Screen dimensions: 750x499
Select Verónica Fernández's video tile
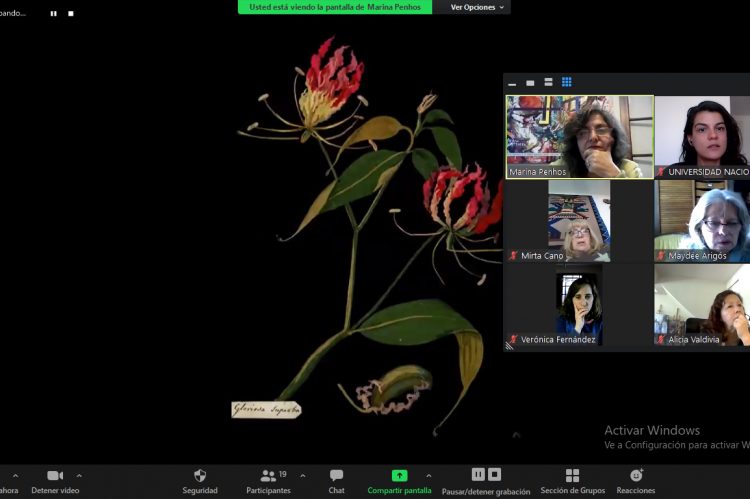(x=579, y=305)
